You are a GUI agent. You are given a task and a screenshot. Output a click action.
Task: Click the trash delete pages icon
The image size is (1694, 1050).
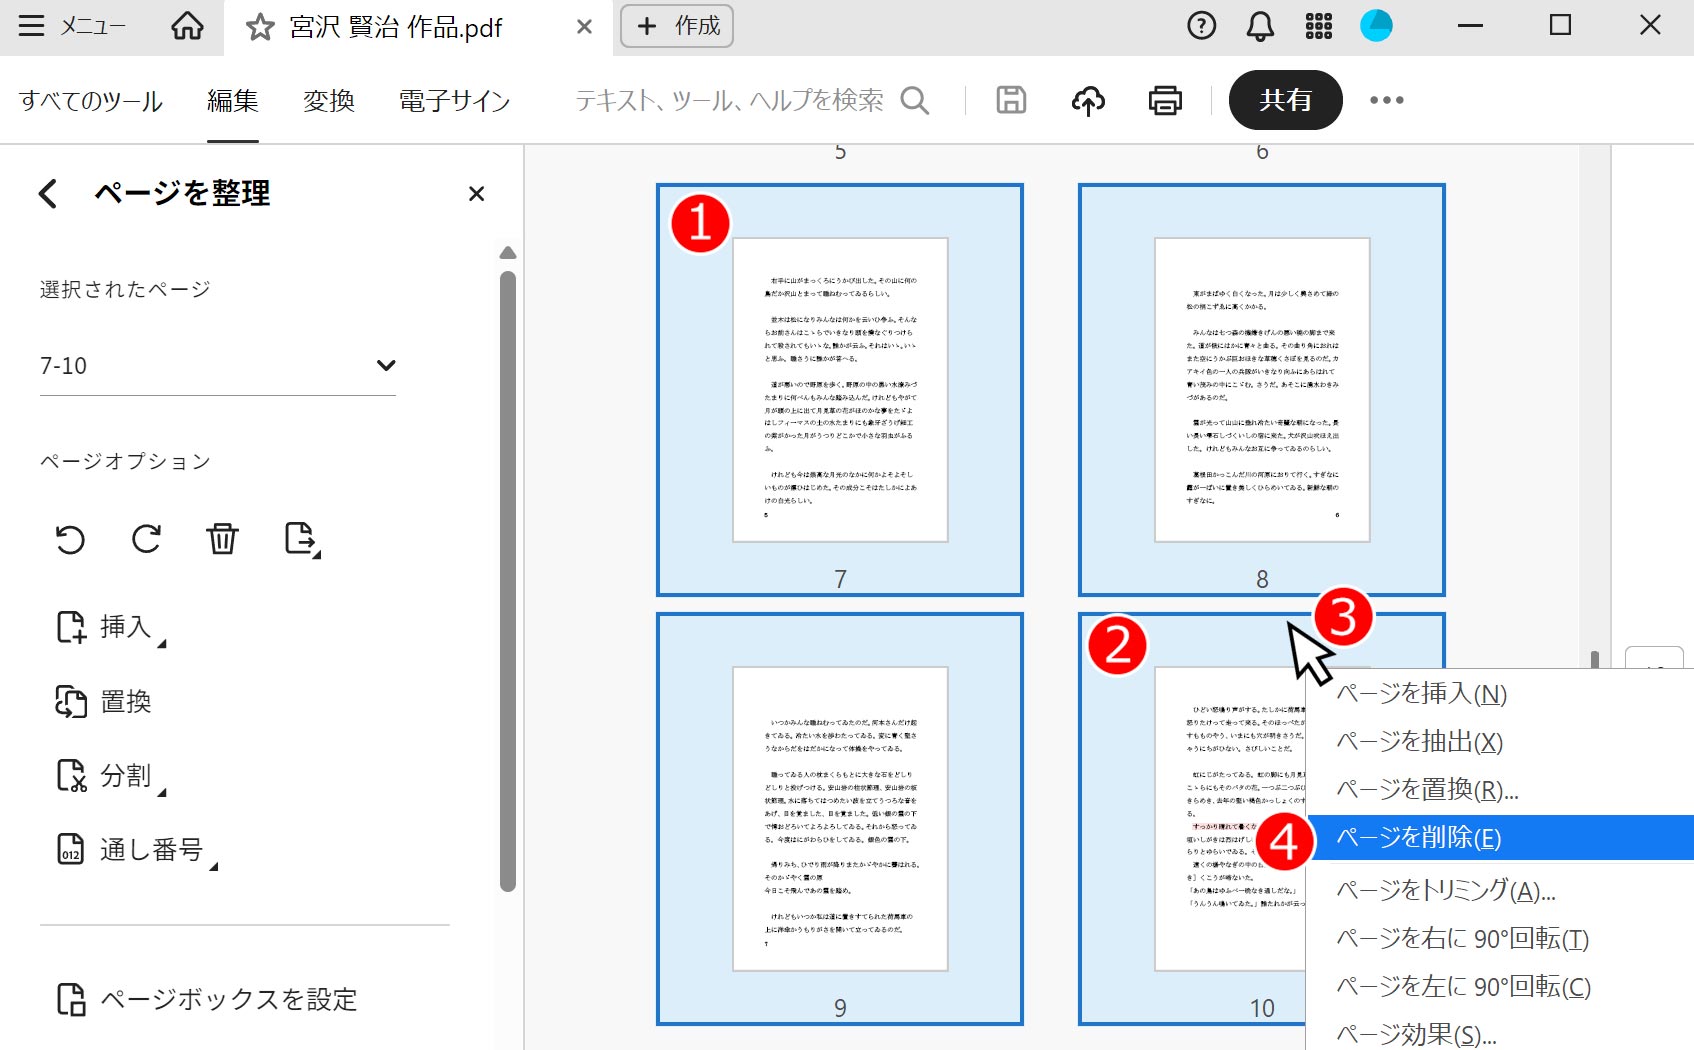pyautogui.click(x=222, y=539)
